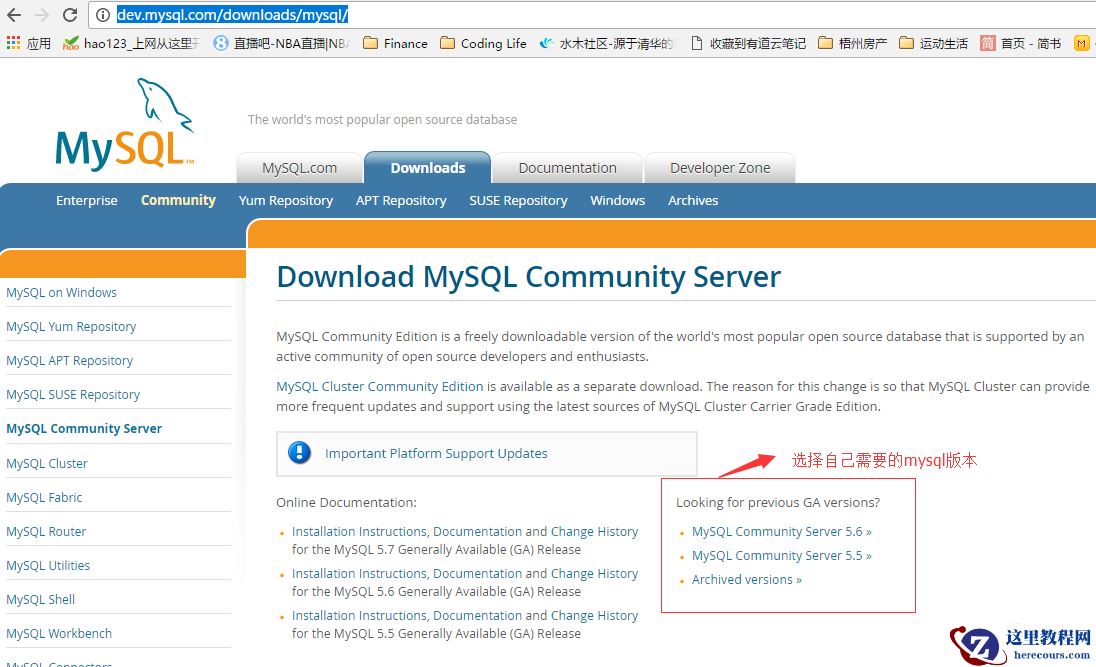Open MySQL Cluster in sidebar

pos(47,464)
